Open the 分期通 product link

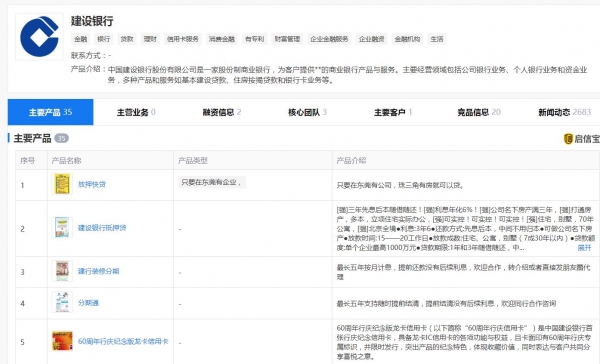88,303
